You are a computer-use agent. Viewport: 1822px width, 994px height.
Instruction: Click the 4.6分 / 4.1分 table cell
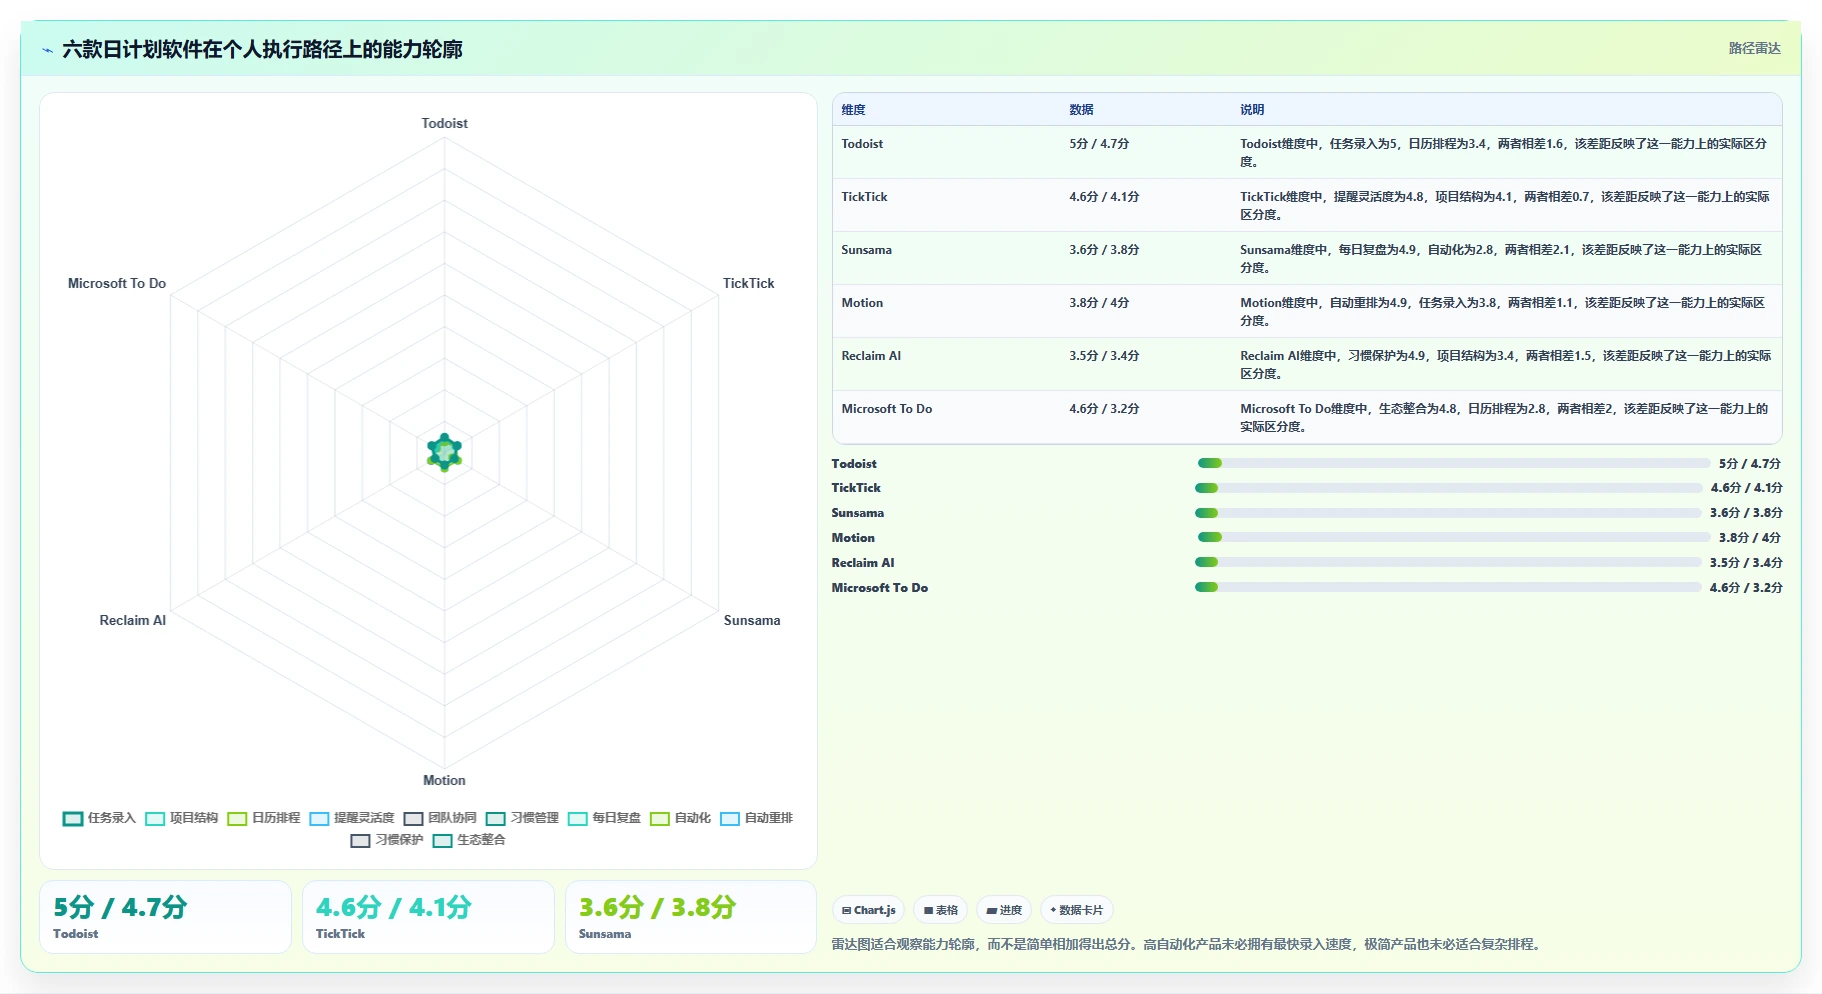tap(1104, 197)
